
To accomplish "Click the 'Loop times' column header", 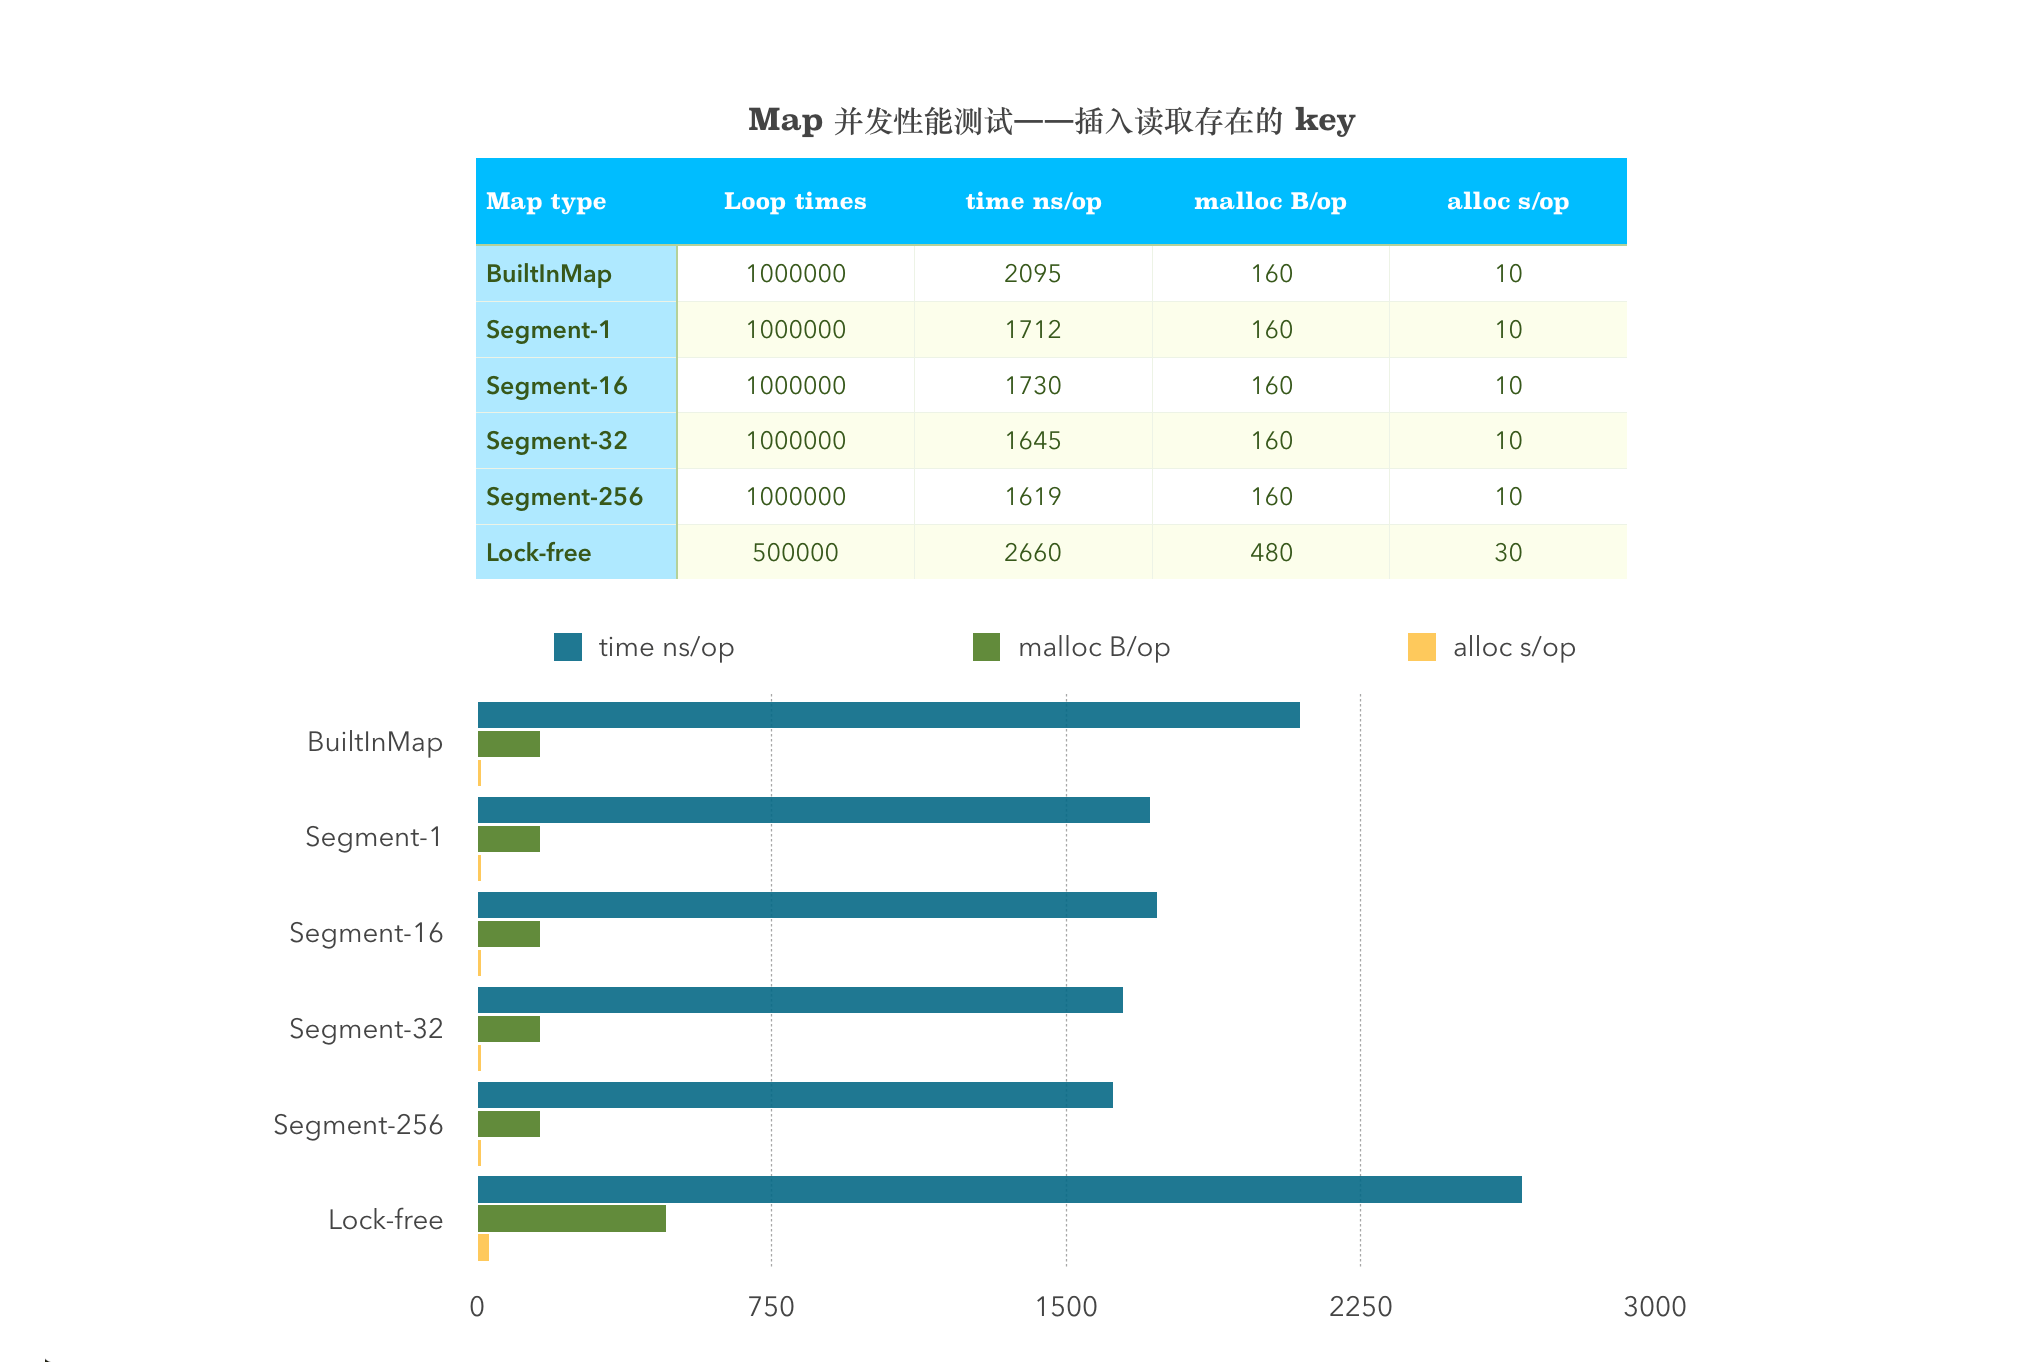I will [x=795, y=201].
